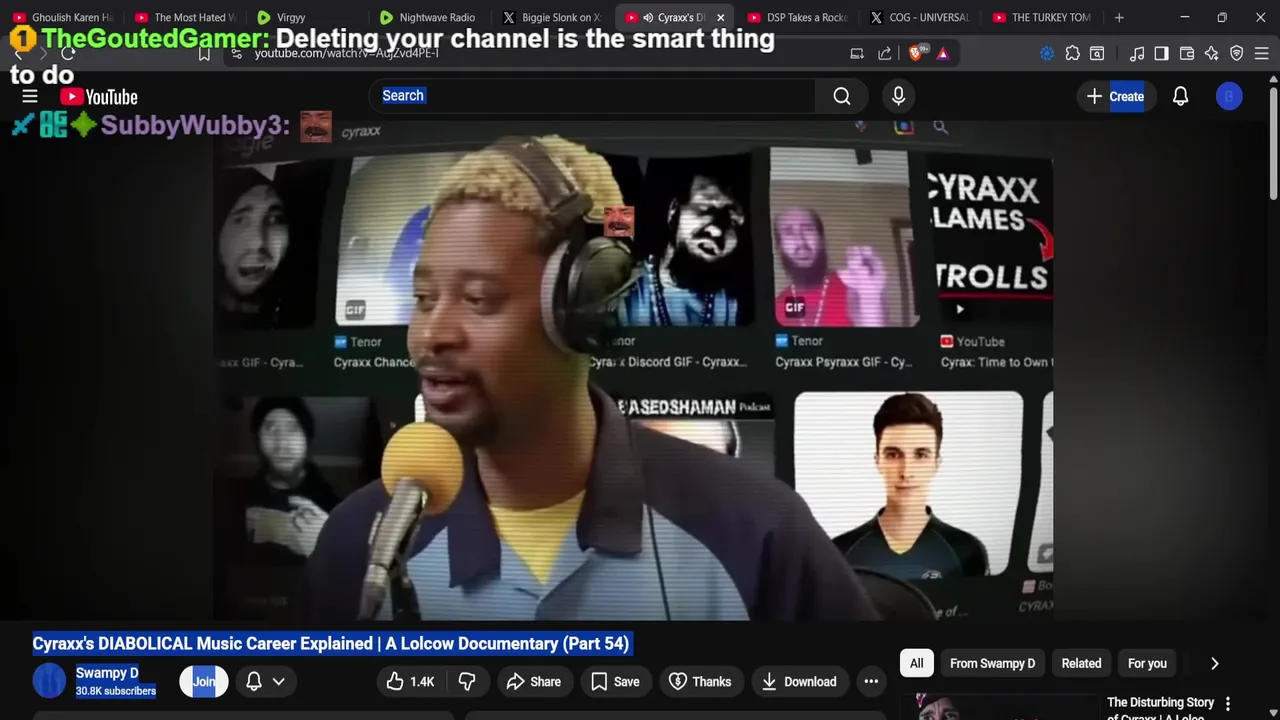1280x720 pixels.
Task: Save video to a playlist
Action: click(615, 681)
